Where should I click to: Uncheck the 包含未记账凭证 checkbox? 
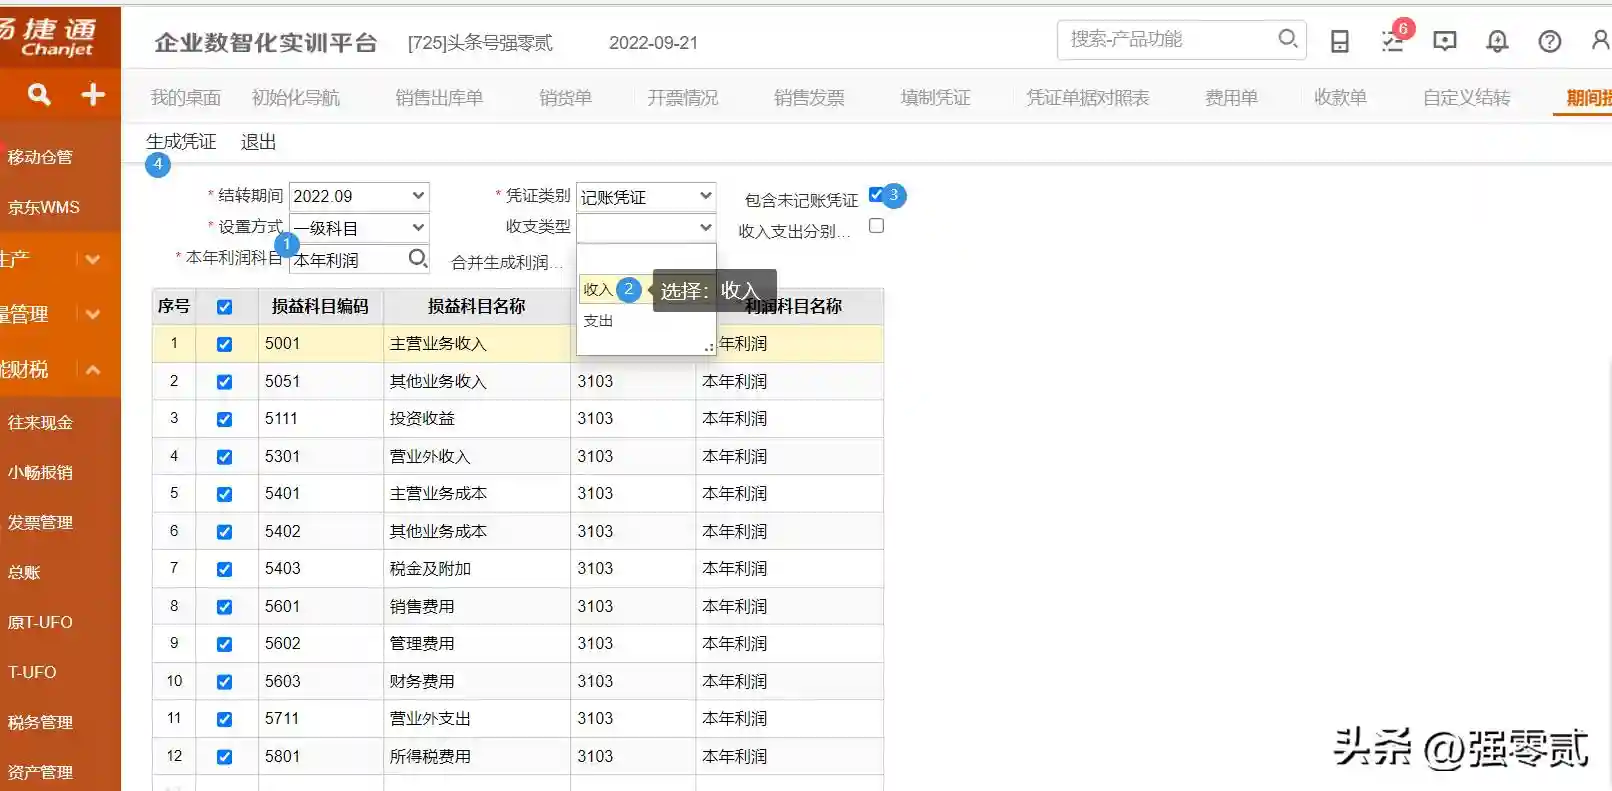pyautogui.click(x=876, y=195)
